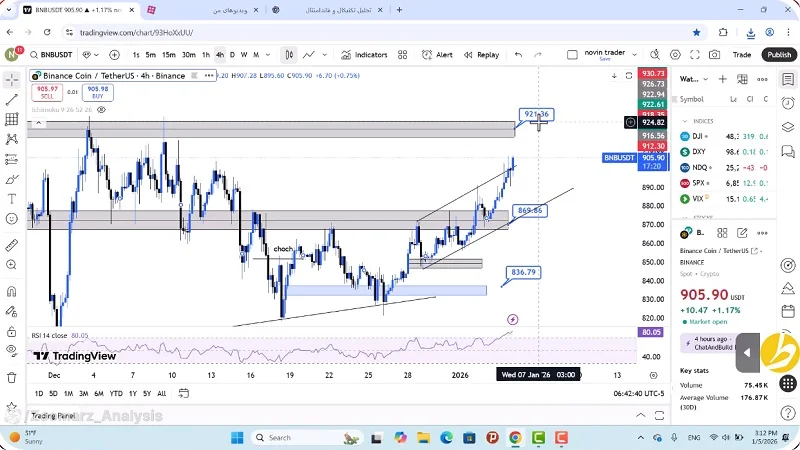Click the 905.90 price scale label
The image size is (800, 450).
click(x=653, y=157)
